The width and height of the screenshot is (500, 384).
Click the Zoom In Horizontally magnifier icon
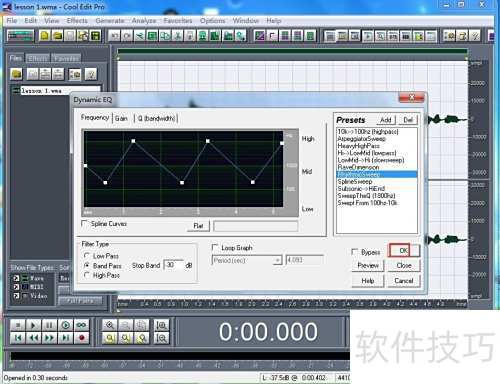point(110,325)
